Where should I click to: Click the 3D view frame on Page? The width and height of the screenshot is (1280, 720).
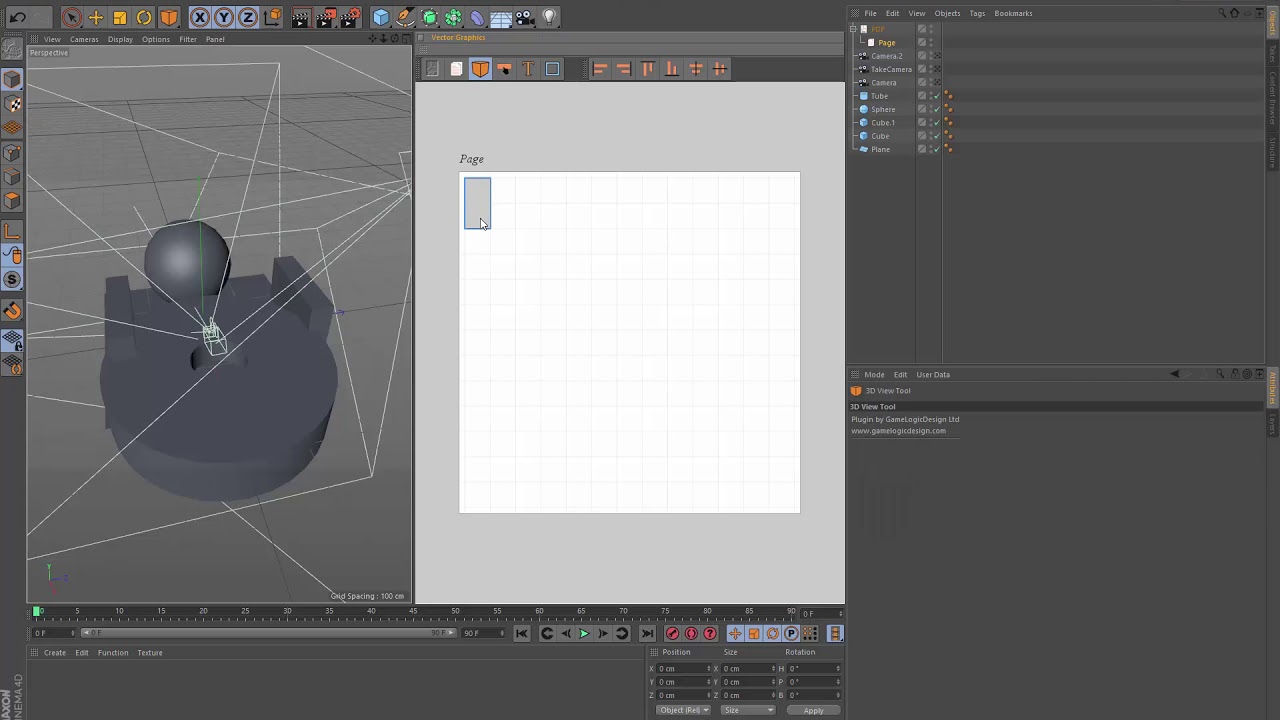point(477,203)
